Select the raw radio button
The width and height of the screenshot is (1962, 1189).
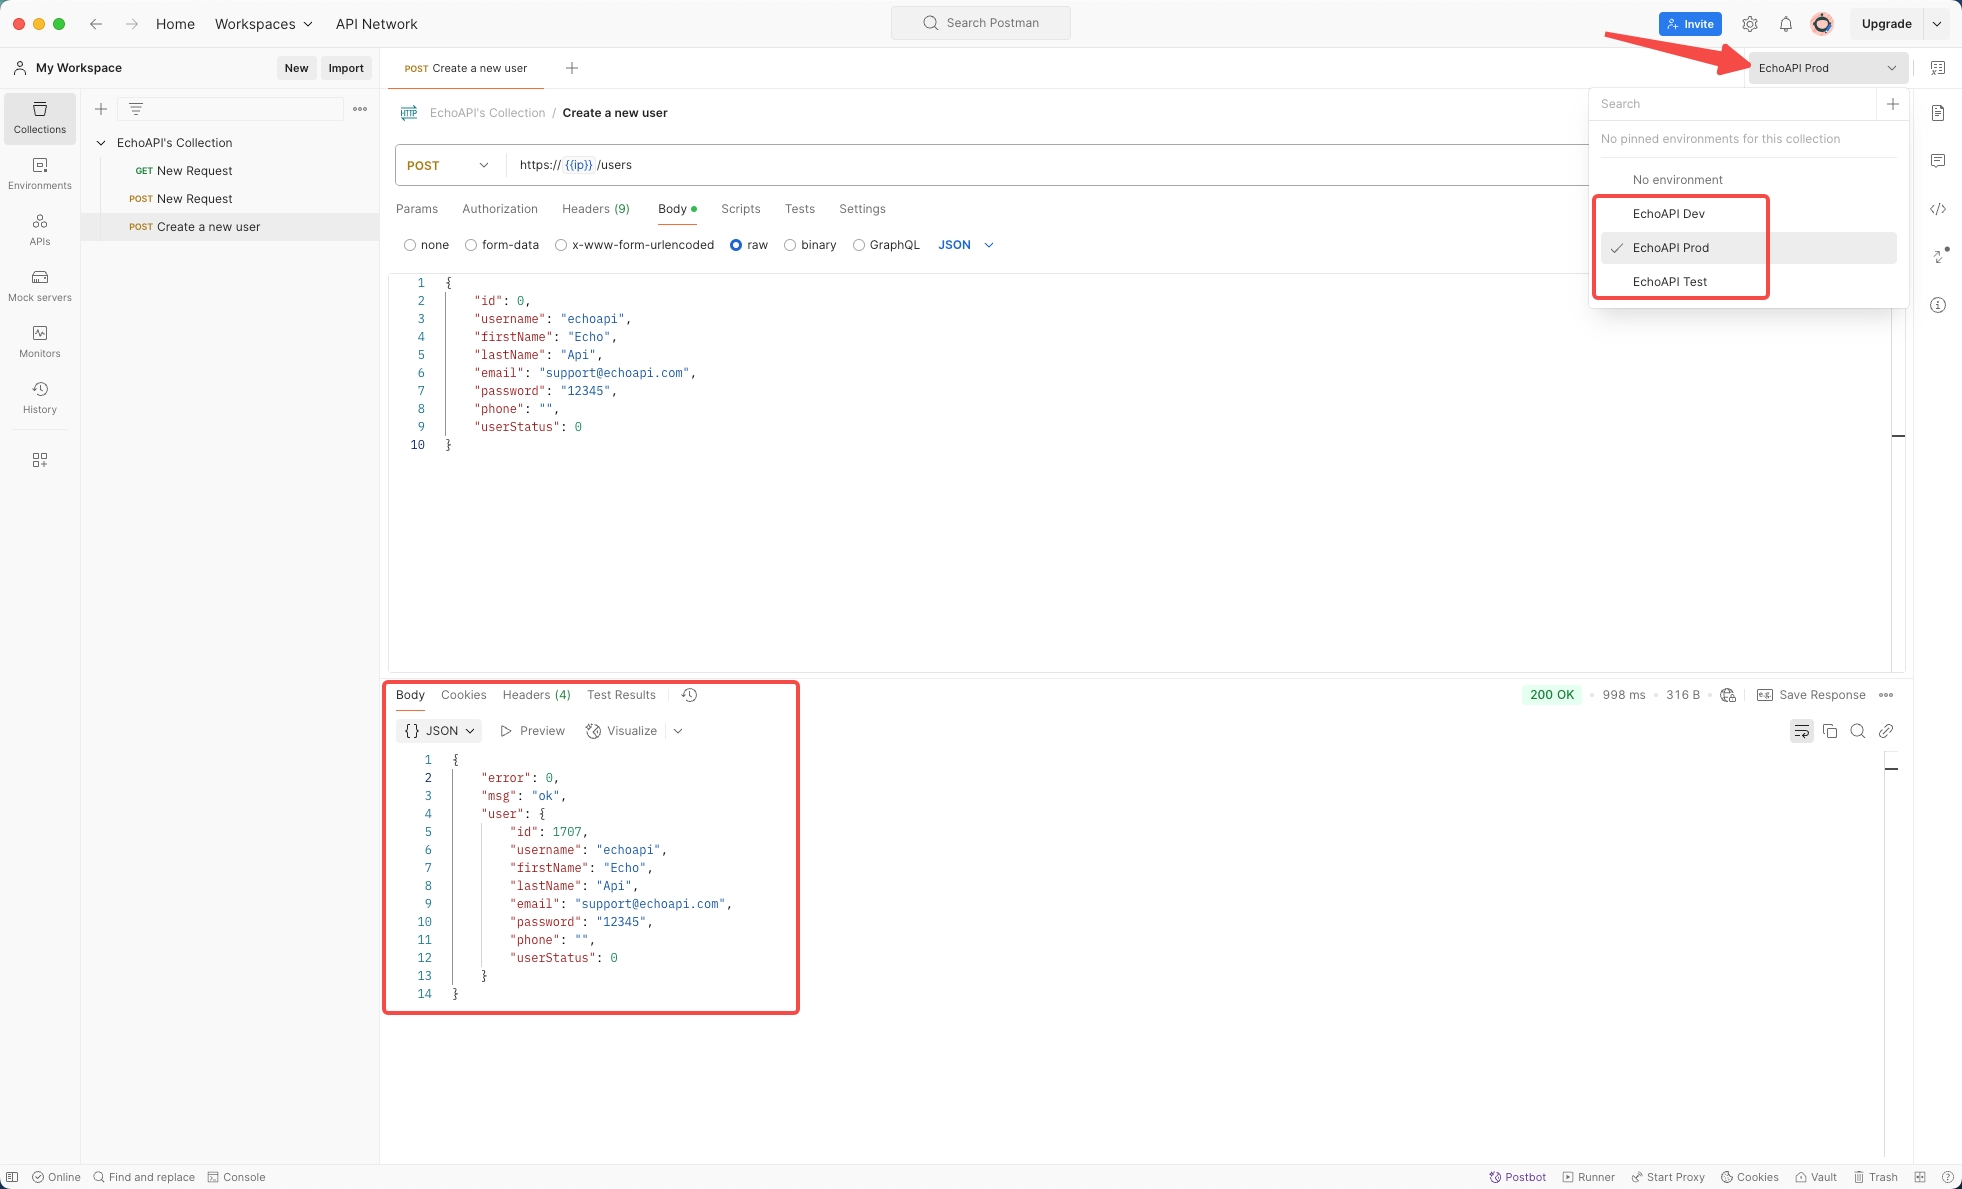pos(734,243)
